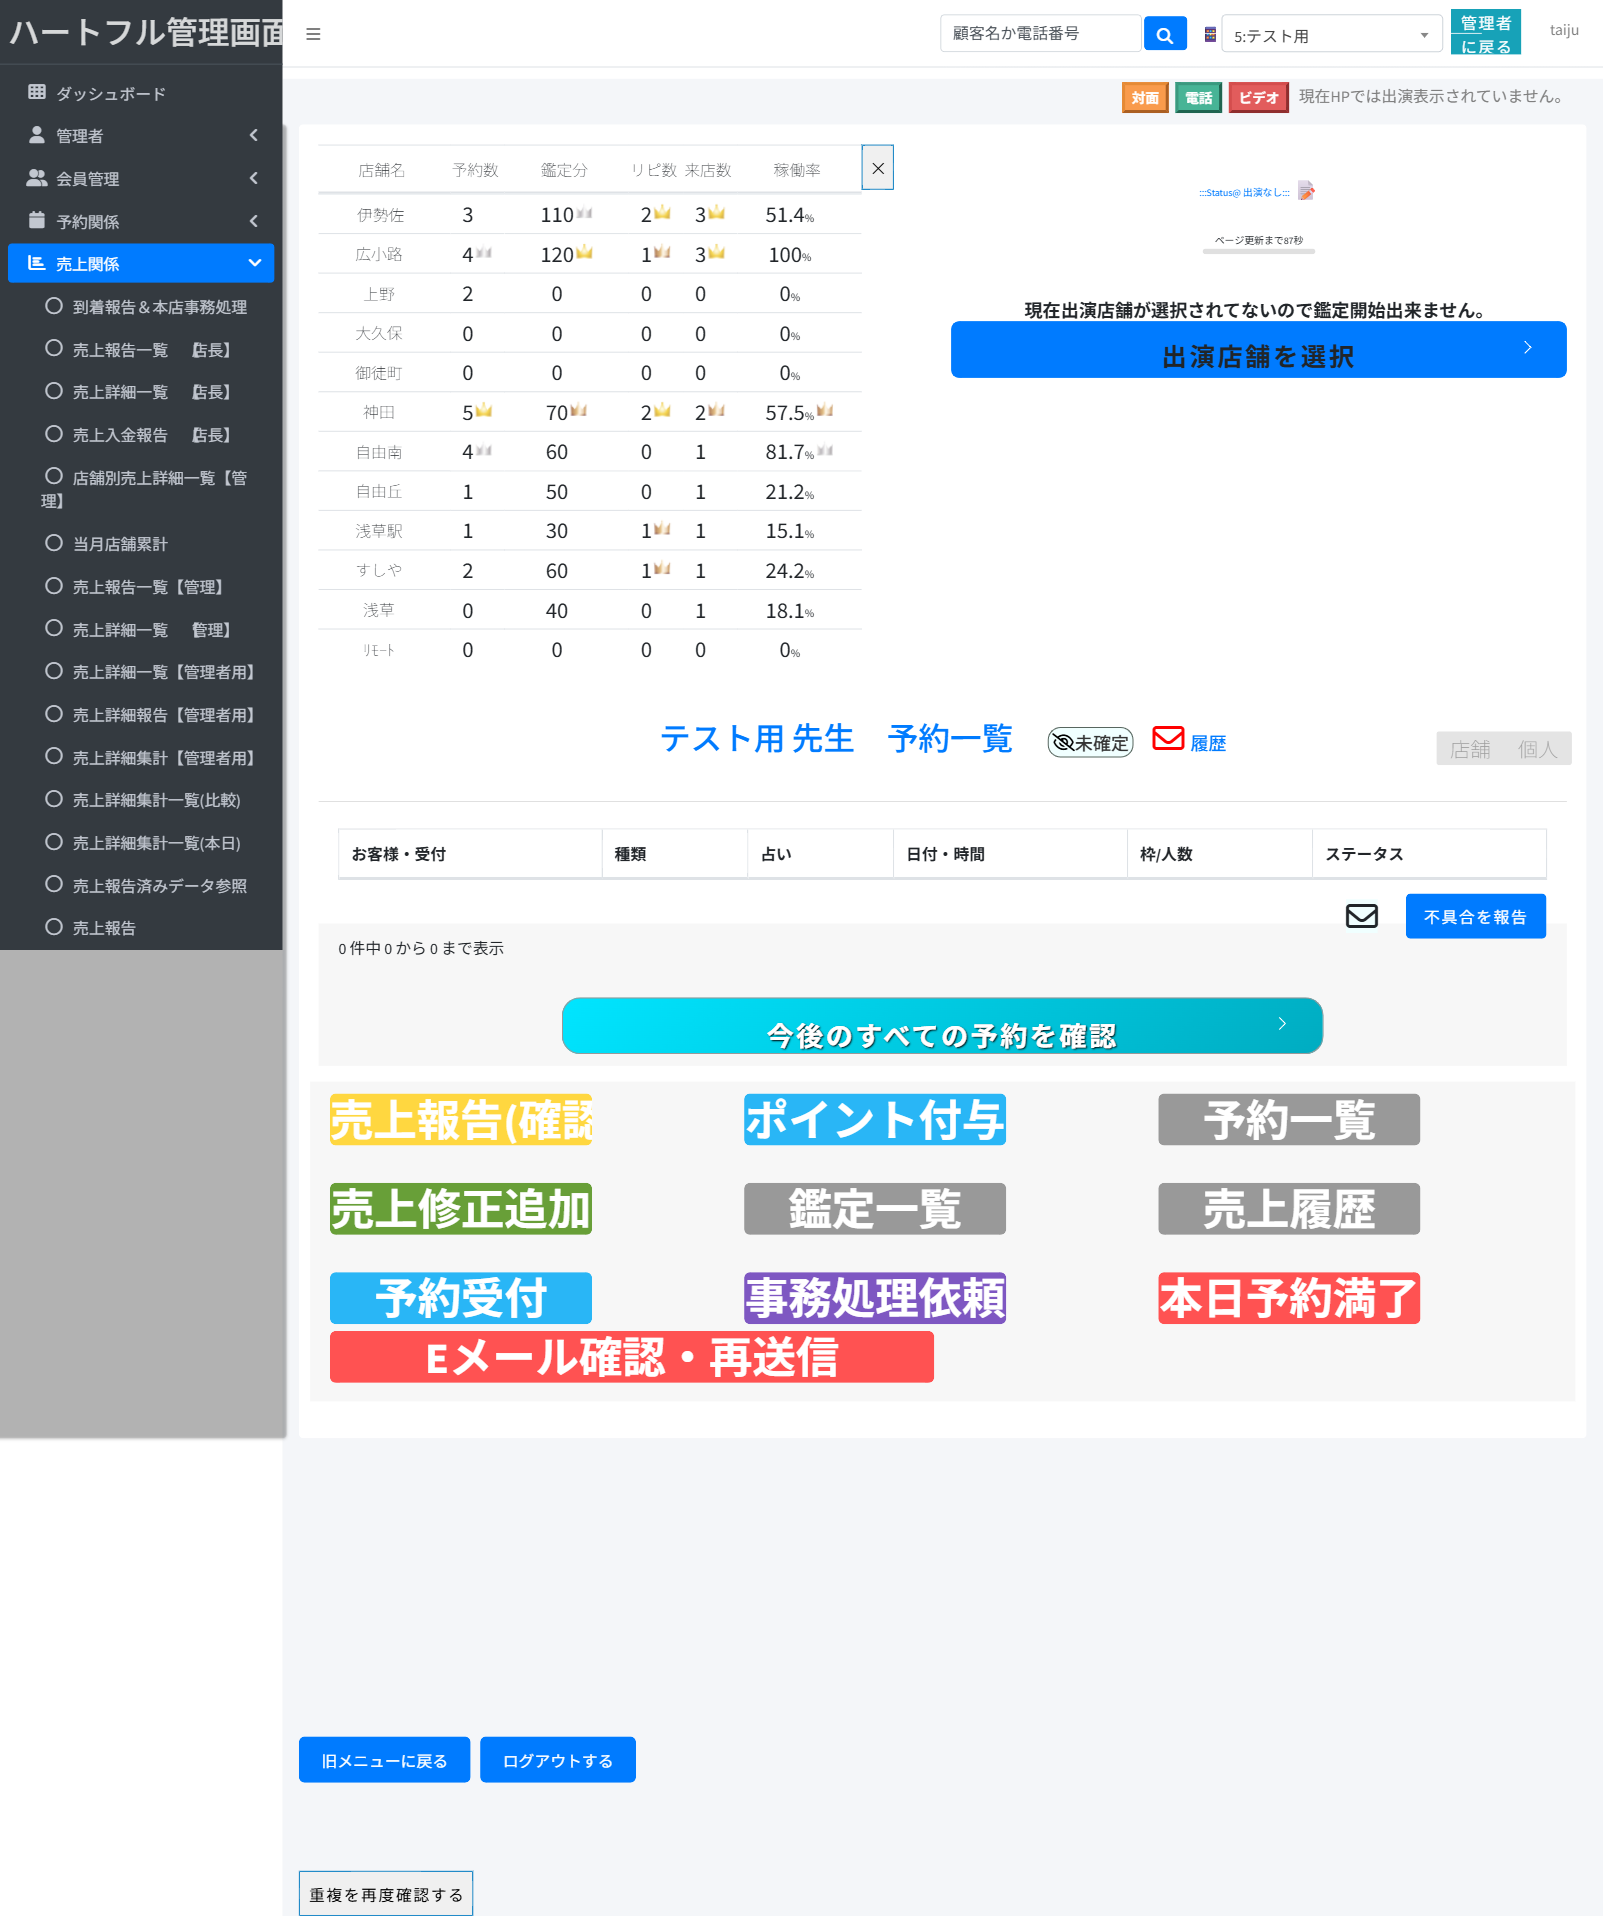Close the store stats table with X
This screenshot has width=1603, height=1916.
click(x=877, y=168)
